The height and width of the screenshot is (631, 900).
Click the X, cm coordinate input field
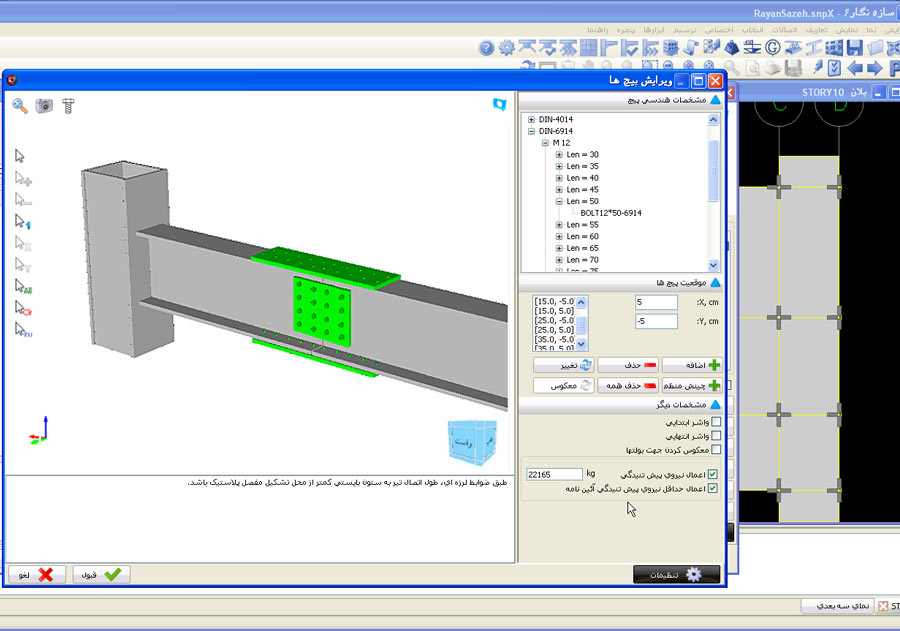pyautogui.click(x=656, y=302)
